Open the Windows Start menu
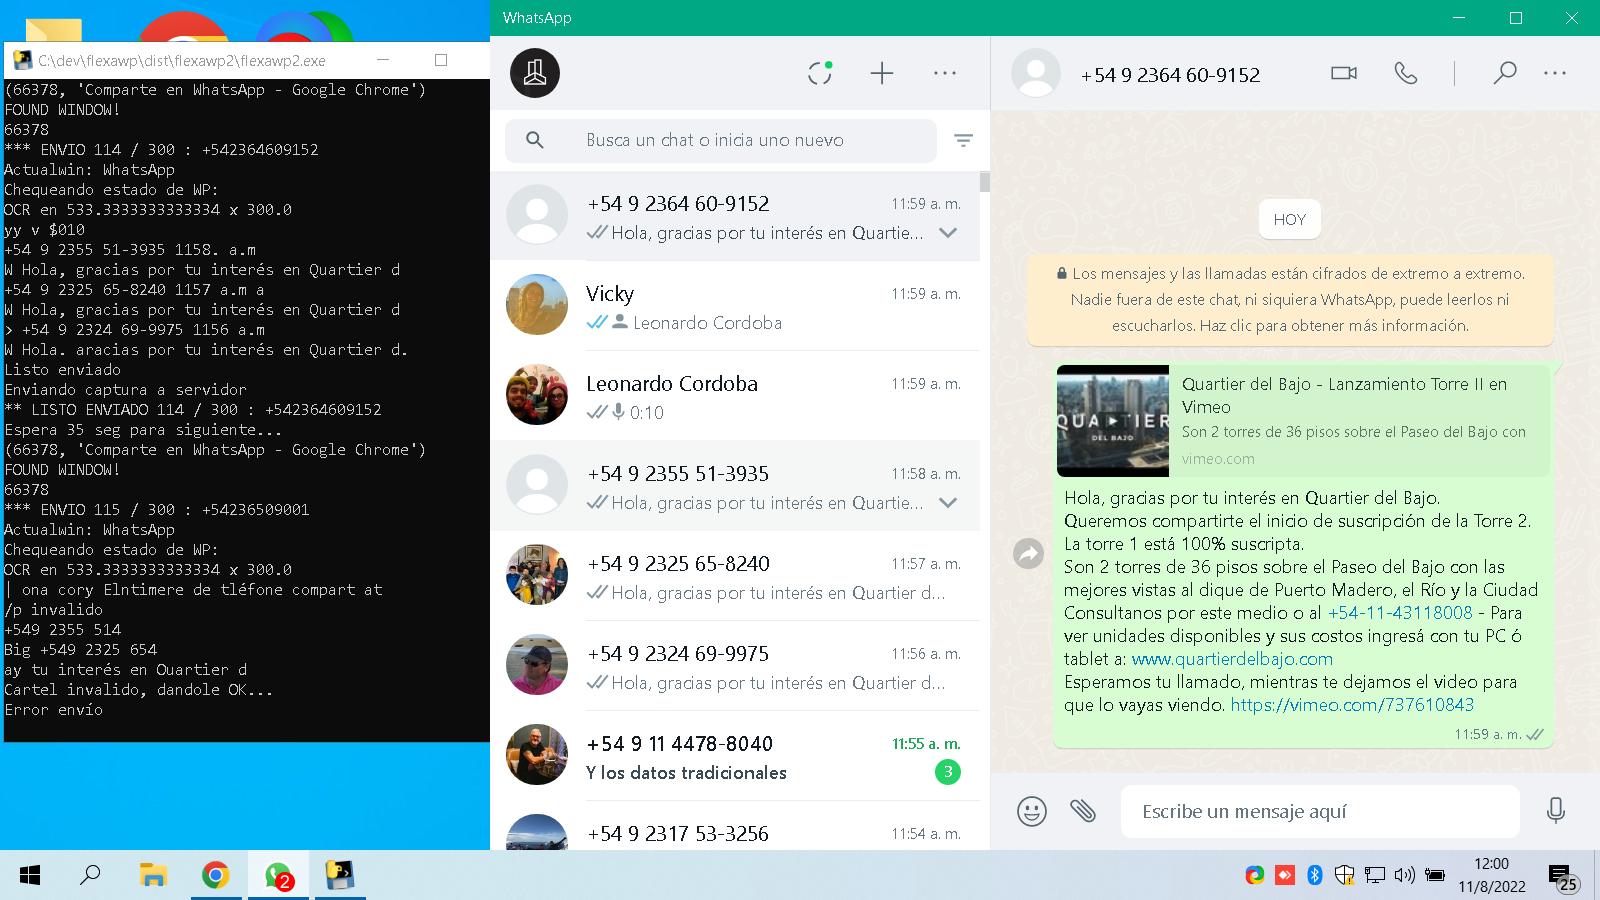The height and width of the screenshot is (900, 1600). [x=30, y=875]
